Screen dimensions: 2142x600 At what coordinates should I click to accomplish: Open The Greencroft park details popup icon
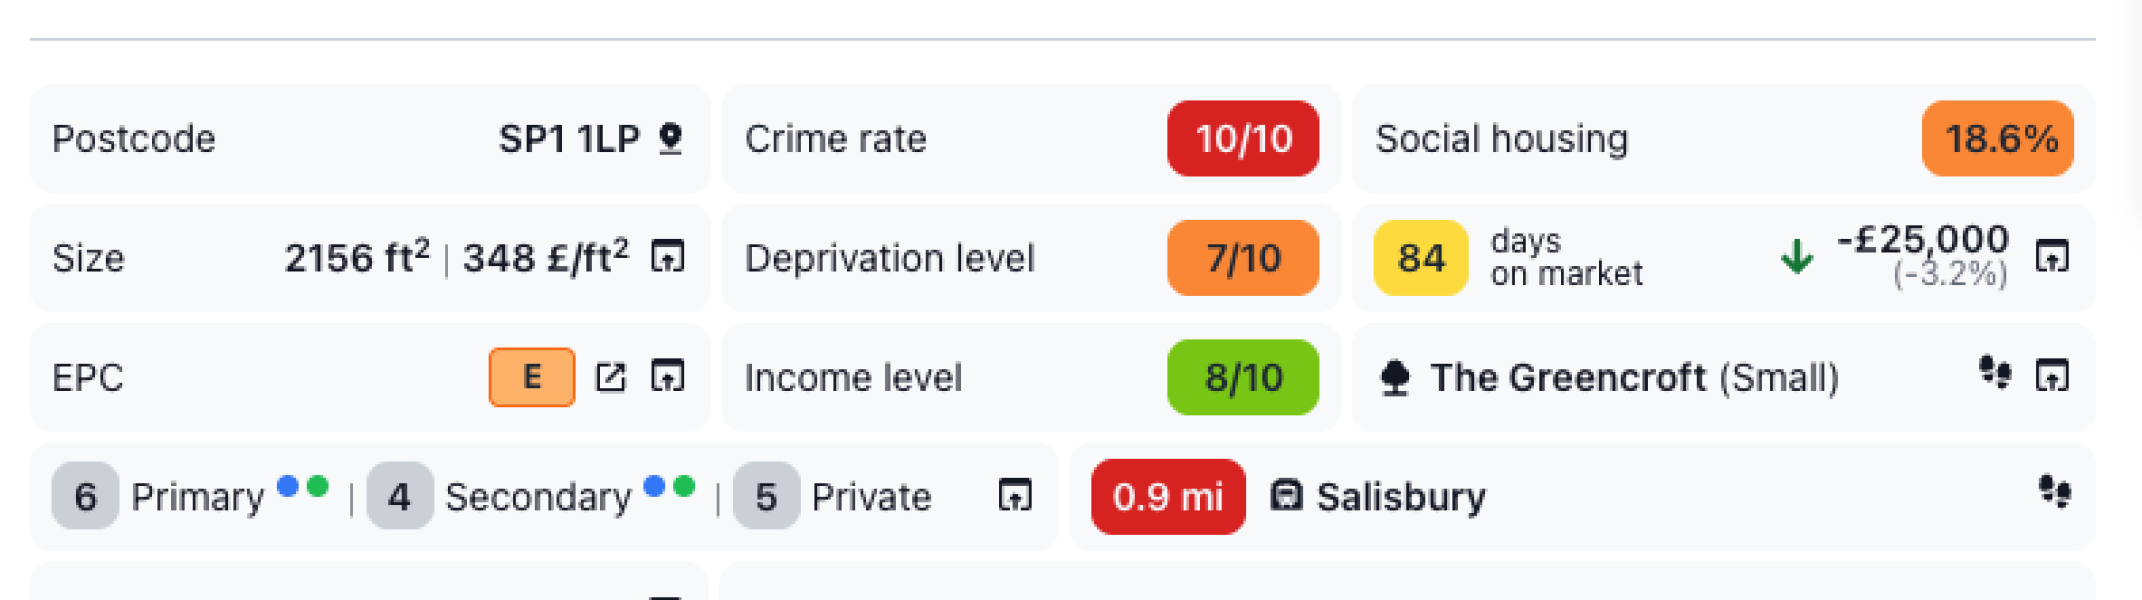pos(2051,377)
